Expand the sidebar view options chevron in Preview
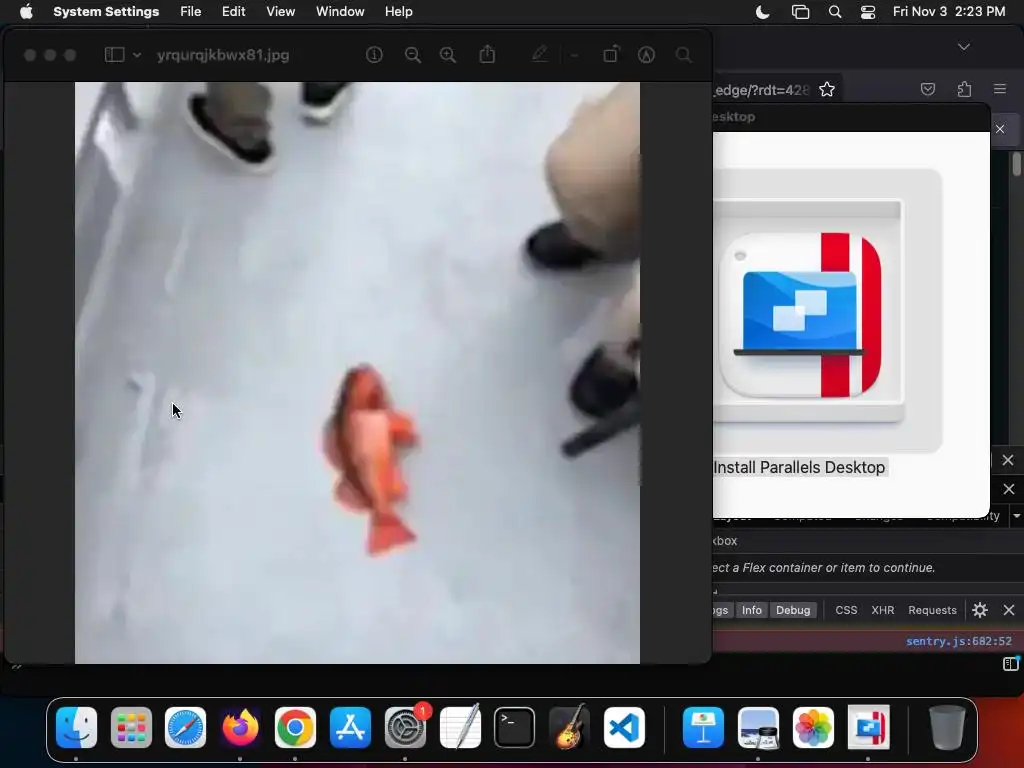The image size is (1024, 768). 137,56
